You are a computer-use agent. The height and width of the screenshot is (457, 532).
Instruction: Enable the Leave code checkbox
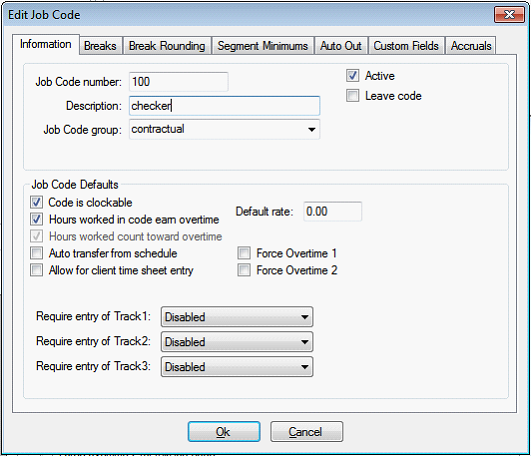coord(352,96)
